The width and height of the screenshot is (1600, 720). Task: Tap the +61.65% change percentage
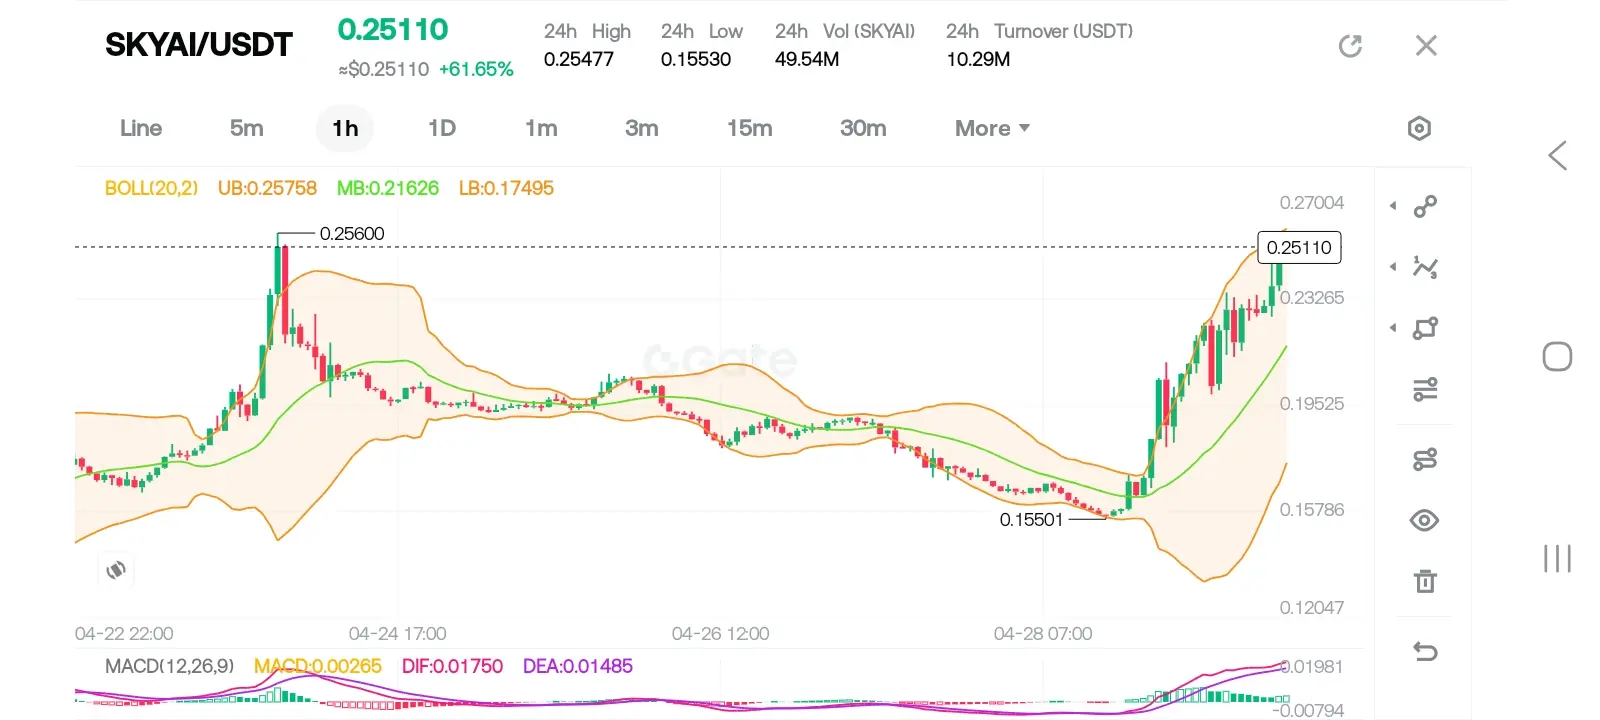point(476,69)
